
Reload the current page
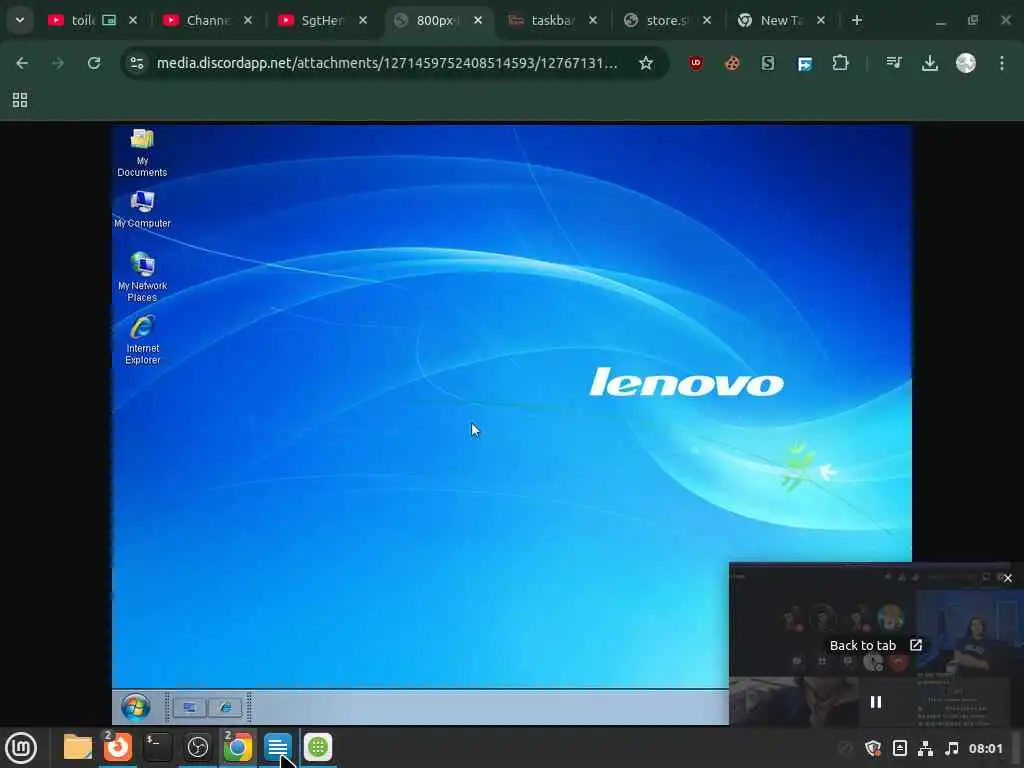pos(94,63)
